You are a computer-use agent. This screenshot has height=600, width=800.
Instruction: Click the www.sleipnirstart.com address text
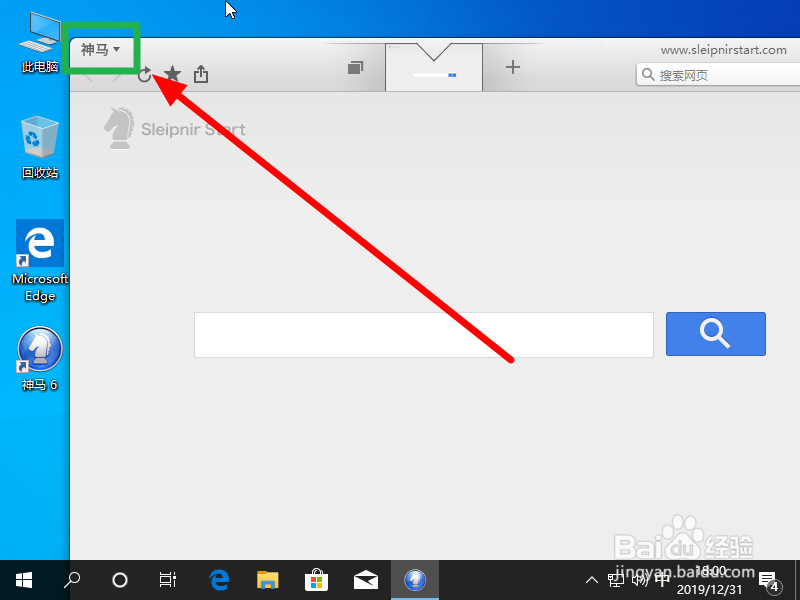point(723,50)
